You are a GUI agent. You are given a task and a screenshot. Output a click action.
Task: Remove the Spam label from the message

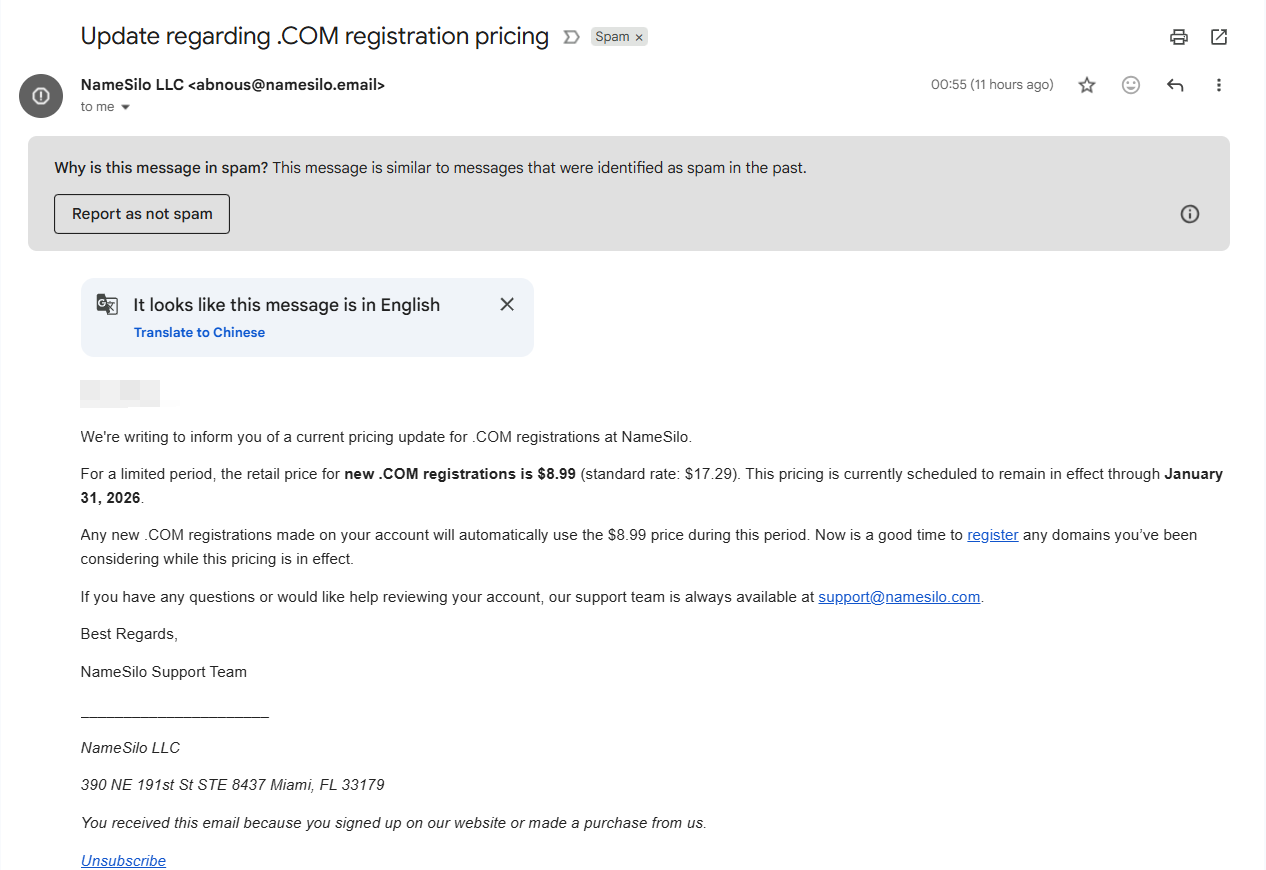tap(639, 37)
